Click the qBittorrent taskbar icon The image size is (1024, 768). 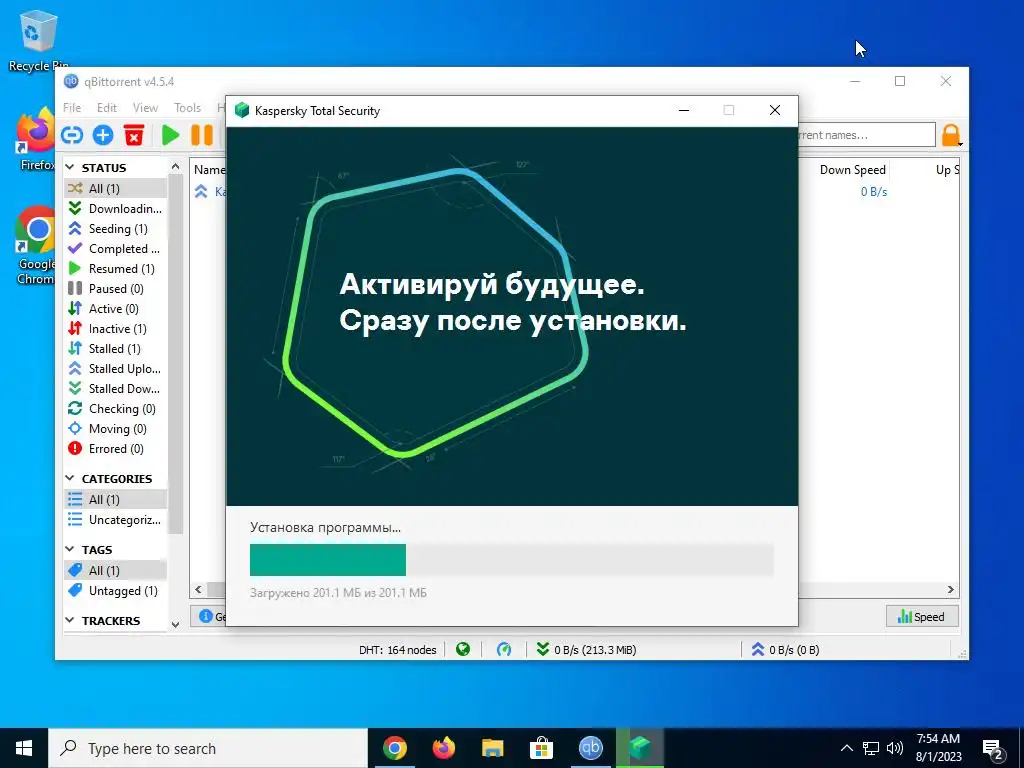click(590, 748)
